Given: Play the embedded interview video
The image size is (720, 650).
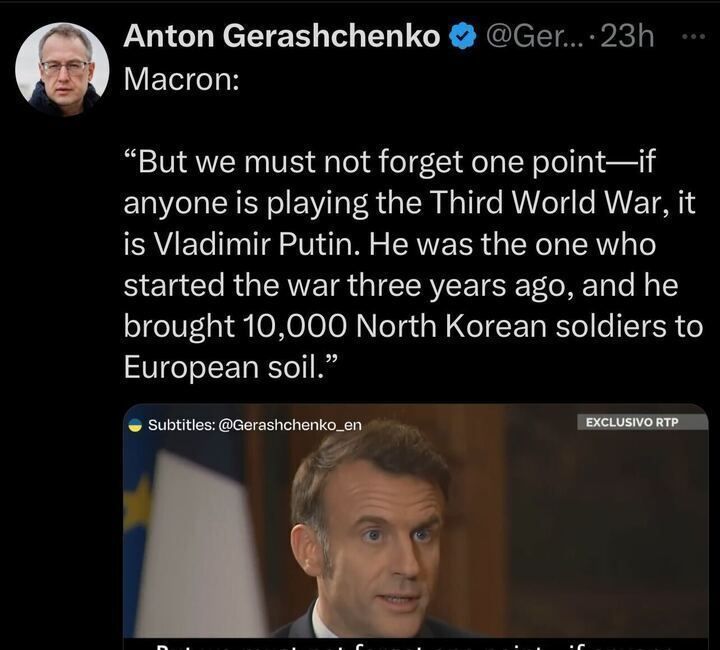Looking at the screenshot, I should [416, 526].
